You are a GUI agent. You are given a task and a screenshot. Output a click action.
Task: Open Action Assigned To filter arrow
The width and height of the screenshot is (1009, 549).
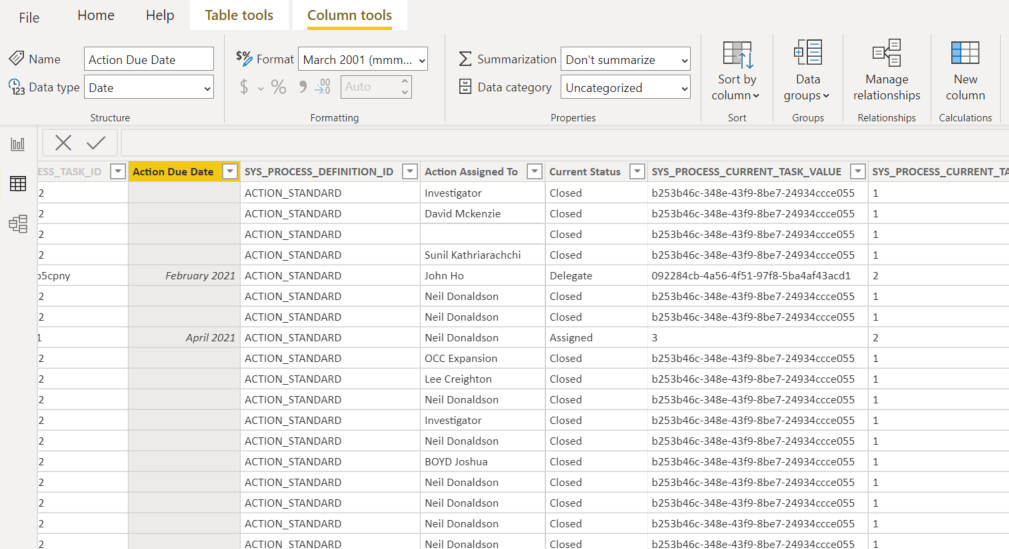[x=534, y=171]
